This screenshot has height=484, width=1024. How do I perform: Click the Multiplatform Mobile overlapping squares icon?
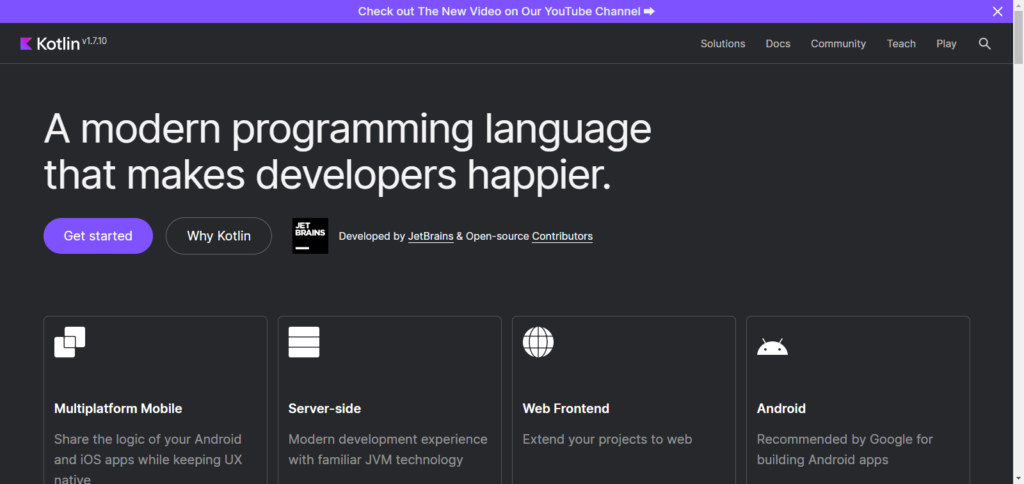coord(70,342)
